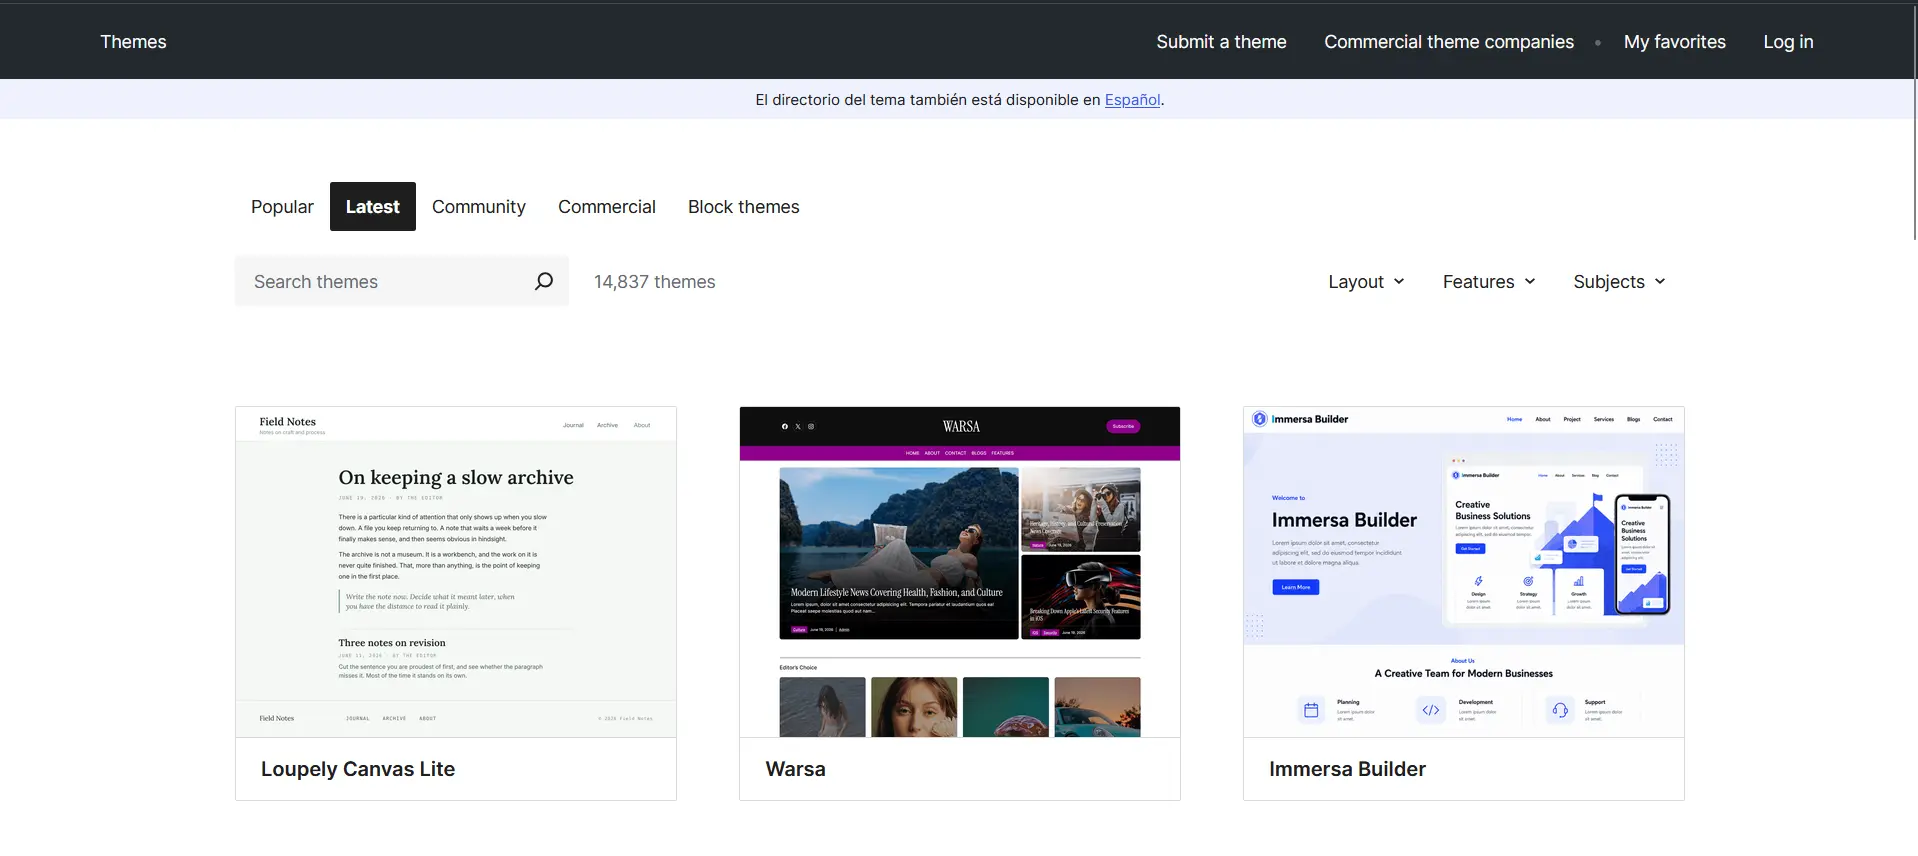Open the Subjects filter dropdown

[x=1619, y=282]
